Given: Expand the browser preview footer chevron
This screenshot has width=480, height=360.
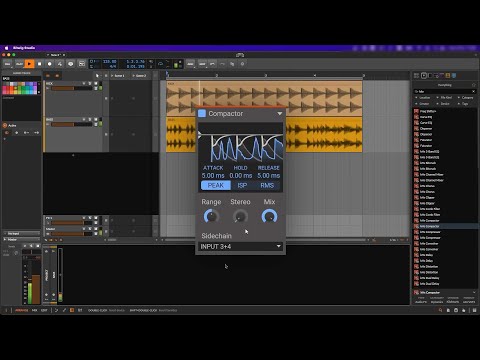Looking at the screenshot, I should 474,292.
